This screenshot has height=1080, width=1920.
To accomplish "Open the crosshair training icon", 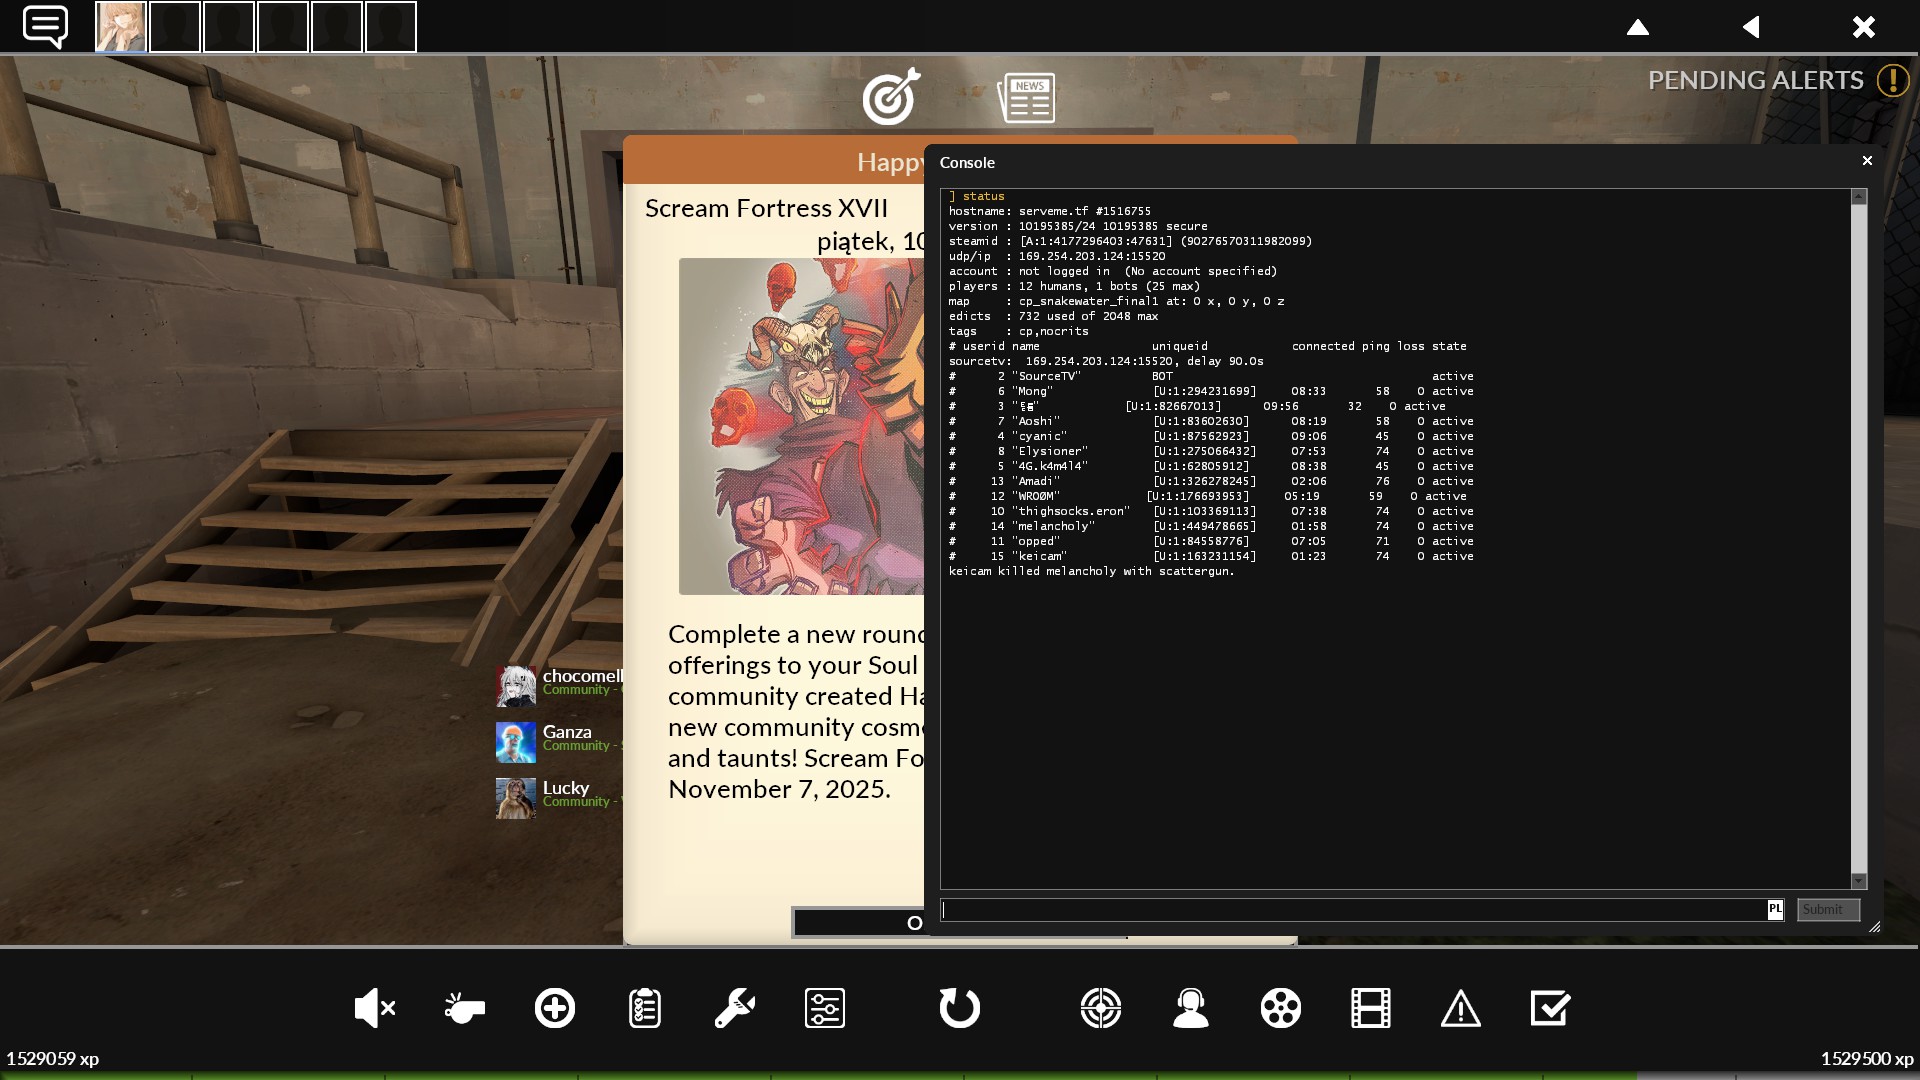I will click(1101, 1008).
